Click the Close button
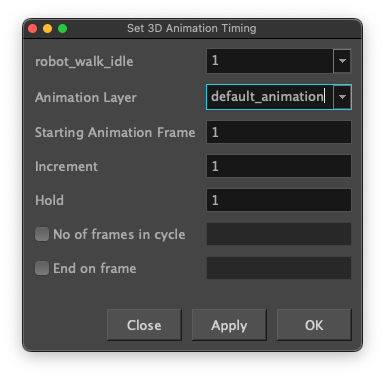385x378 pixels. pyautogui.click(x=144, y=325)
